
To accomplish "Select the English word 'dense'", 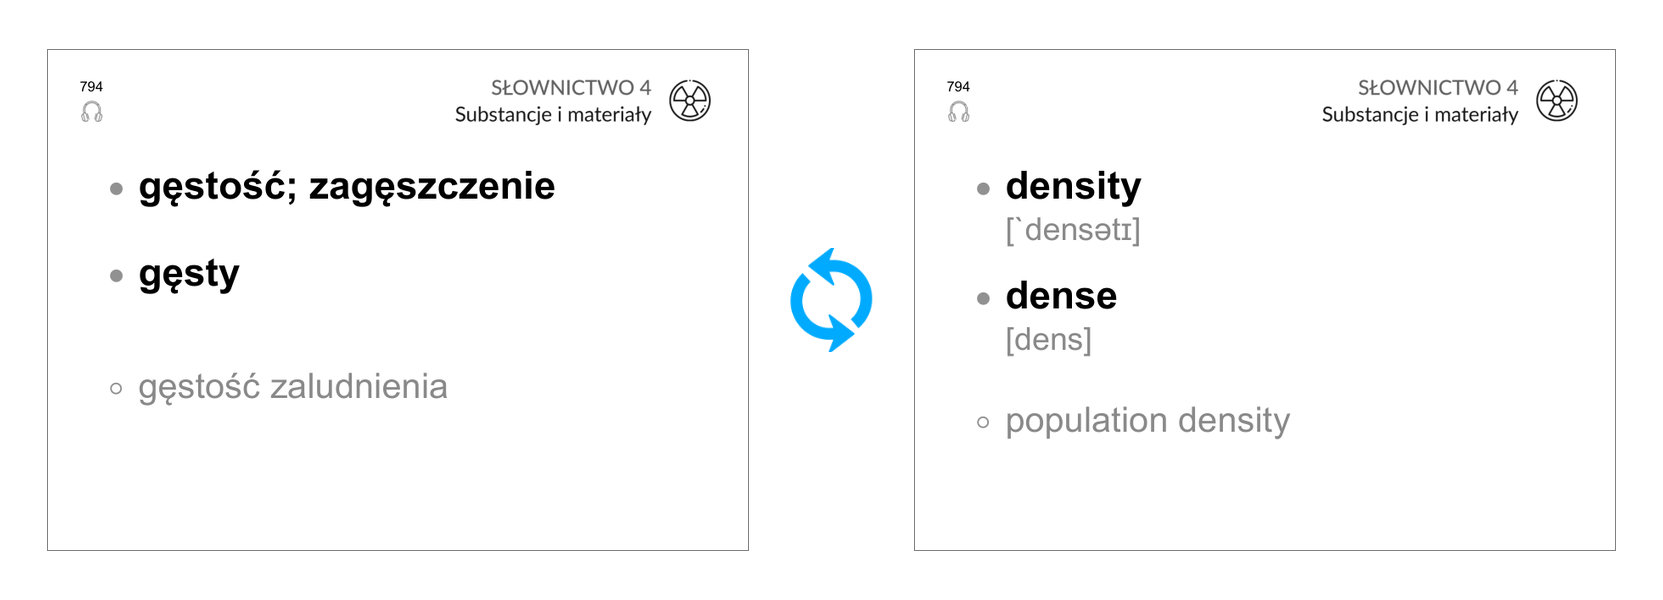I will tap(1061, 296).
